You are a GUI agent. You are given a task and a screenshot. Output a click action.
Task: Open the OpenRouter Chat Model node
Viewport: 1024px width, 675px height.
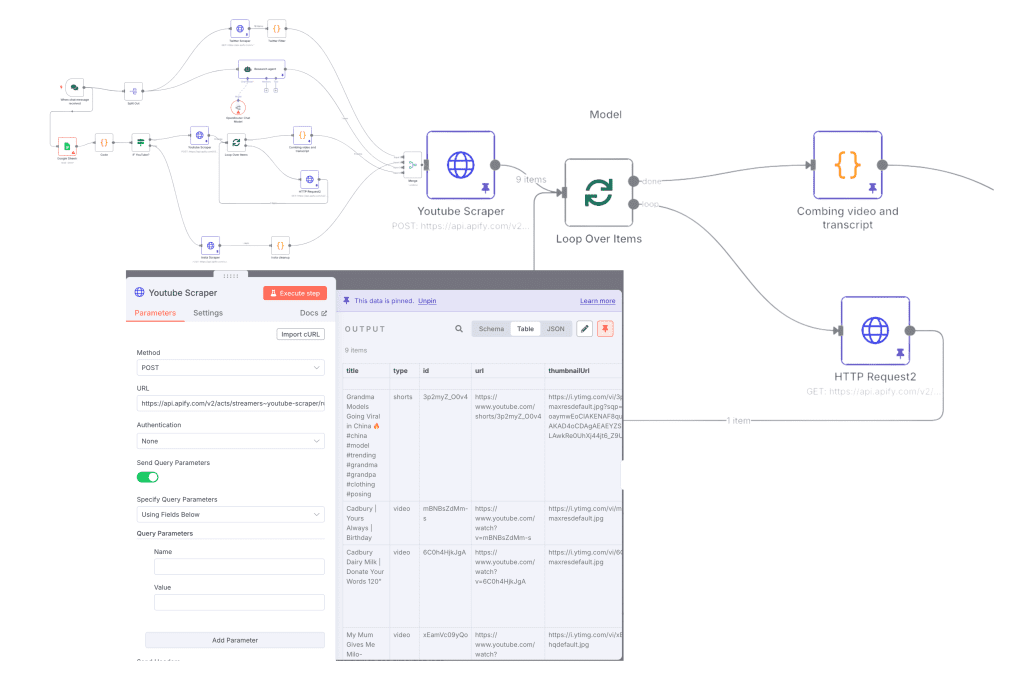238,108
